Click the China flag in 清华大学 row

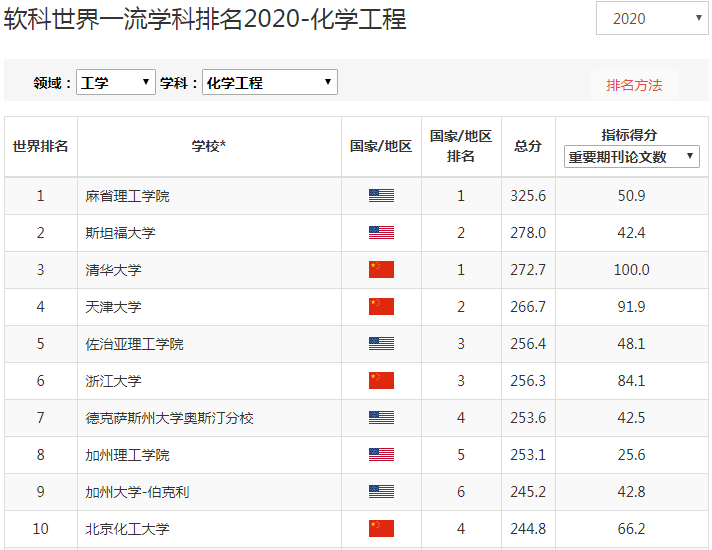(381, 269)
